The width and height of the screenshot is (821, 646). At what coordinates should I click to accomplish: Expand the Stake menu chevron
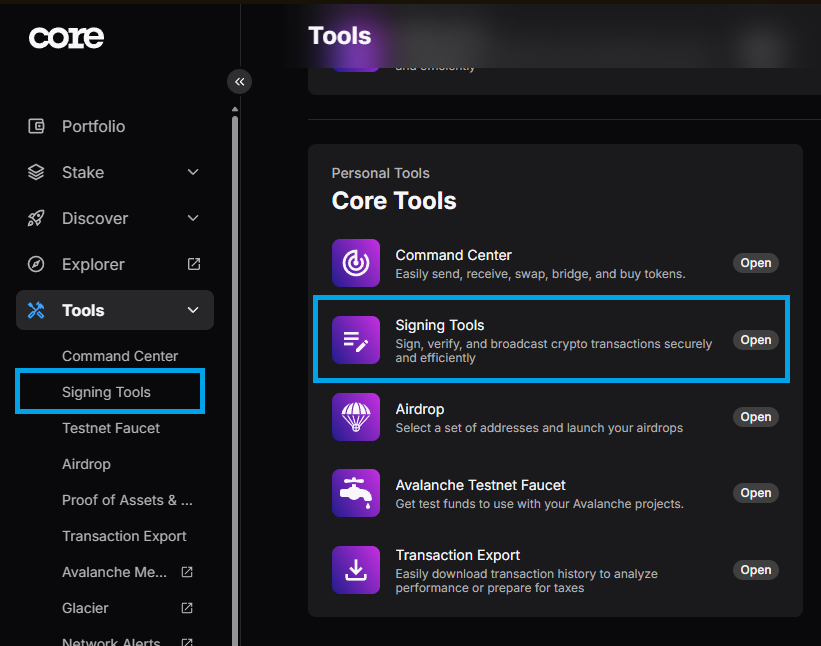coord(193,172)
